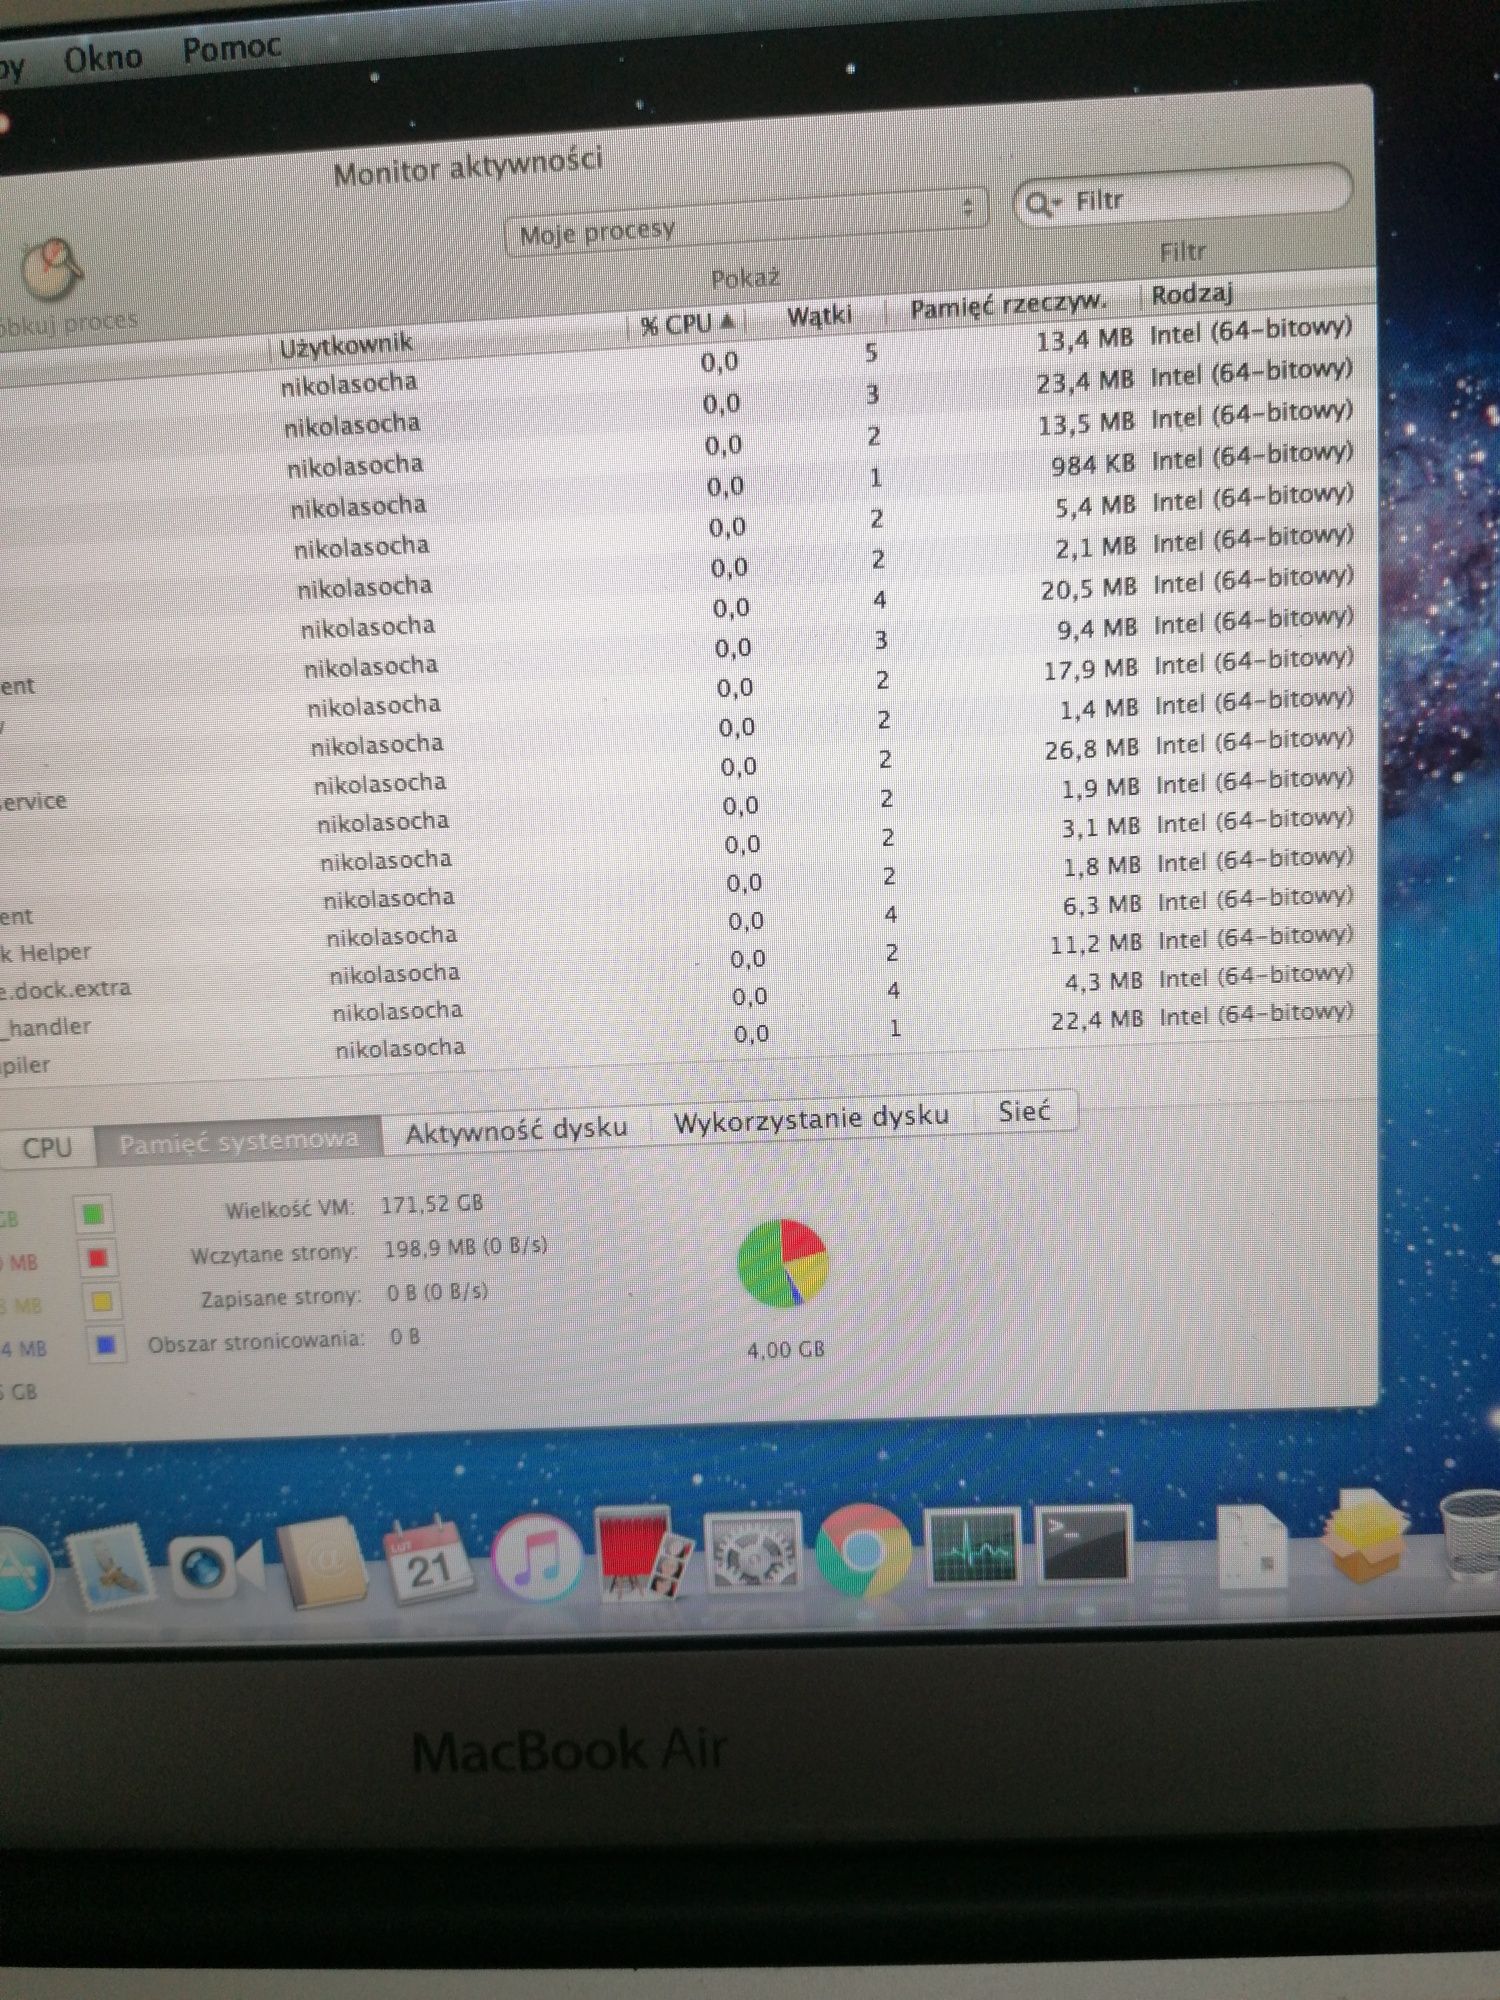Click the magnifier icon in Filtr field
This screenshot has height=2000, width=1500.
[1041, 204]
